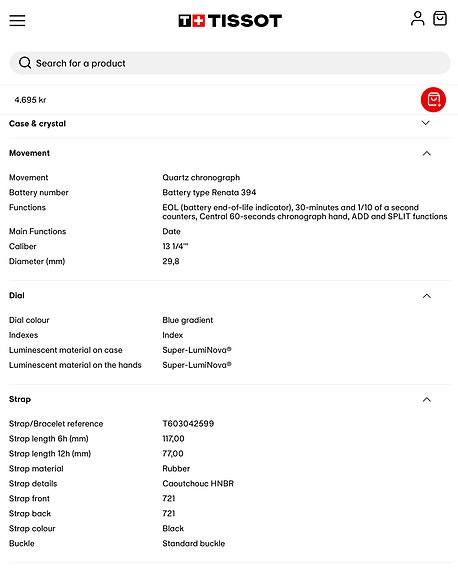This screenshot has width=458, height=575.
Task: Collapse the Strap section chevron
Action: point(426,399)
